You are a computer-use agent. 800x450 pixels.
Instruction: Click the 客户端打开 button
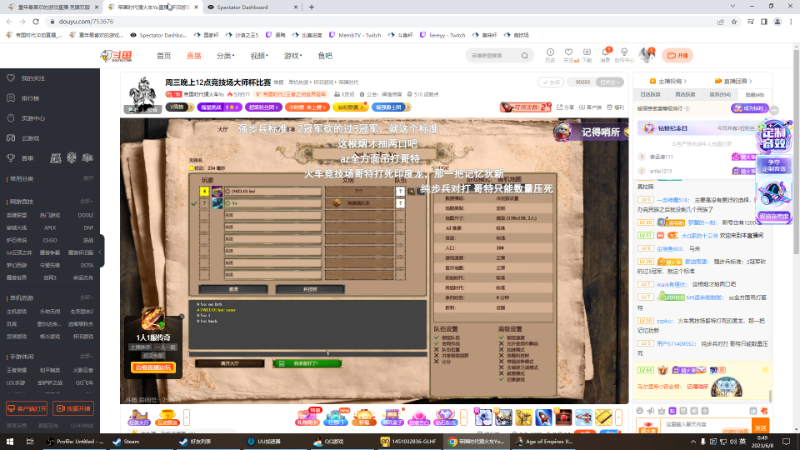(x=27, y=409)
